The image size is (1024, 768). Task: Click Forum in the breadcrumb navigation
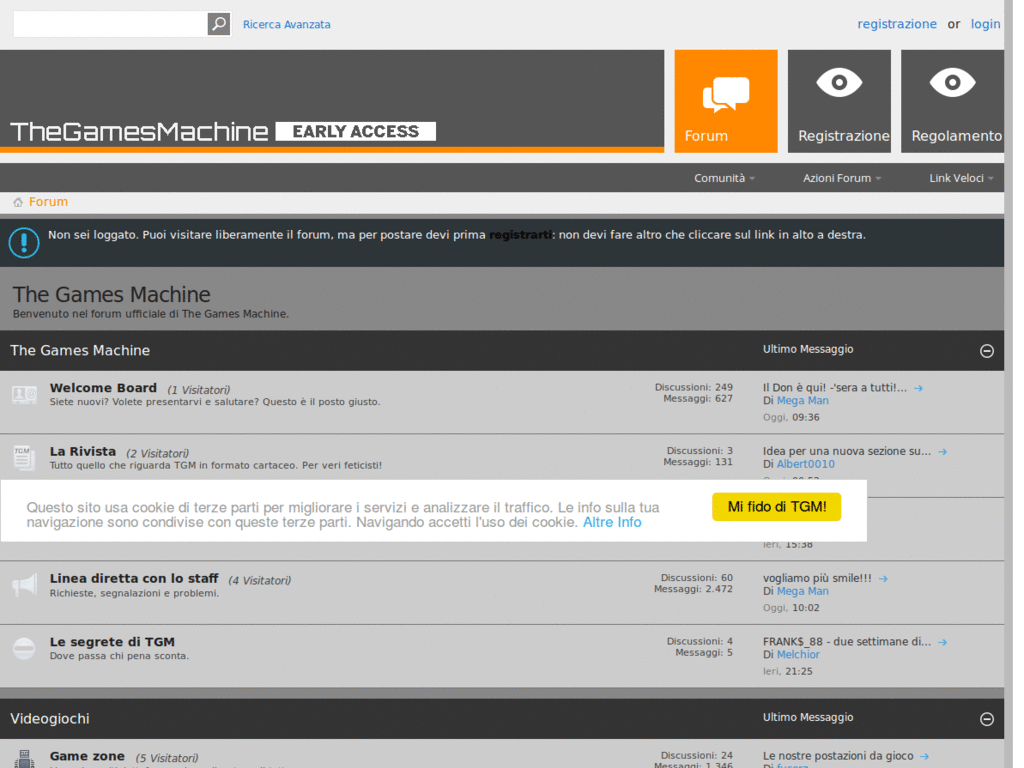47,201
